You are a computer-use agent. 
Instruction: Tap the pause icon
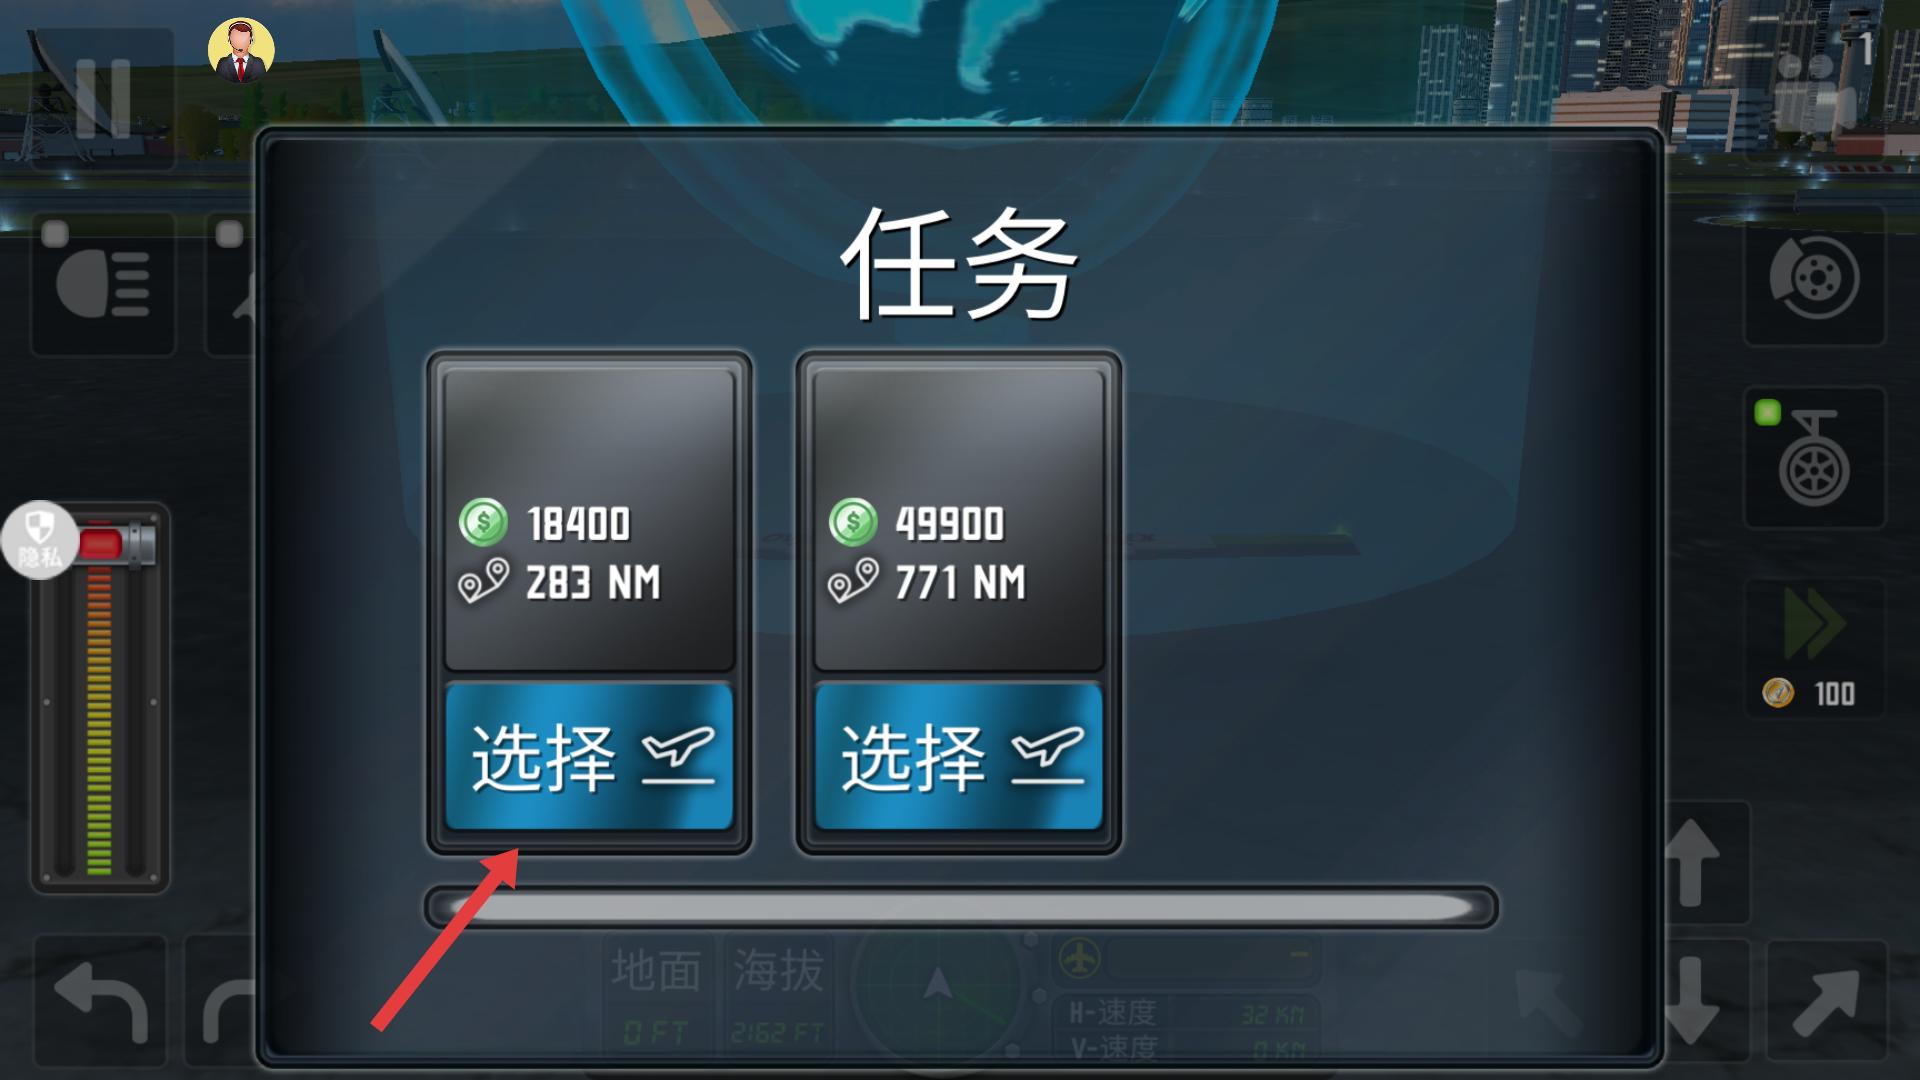pyautogui.click(x=103, y=98)
